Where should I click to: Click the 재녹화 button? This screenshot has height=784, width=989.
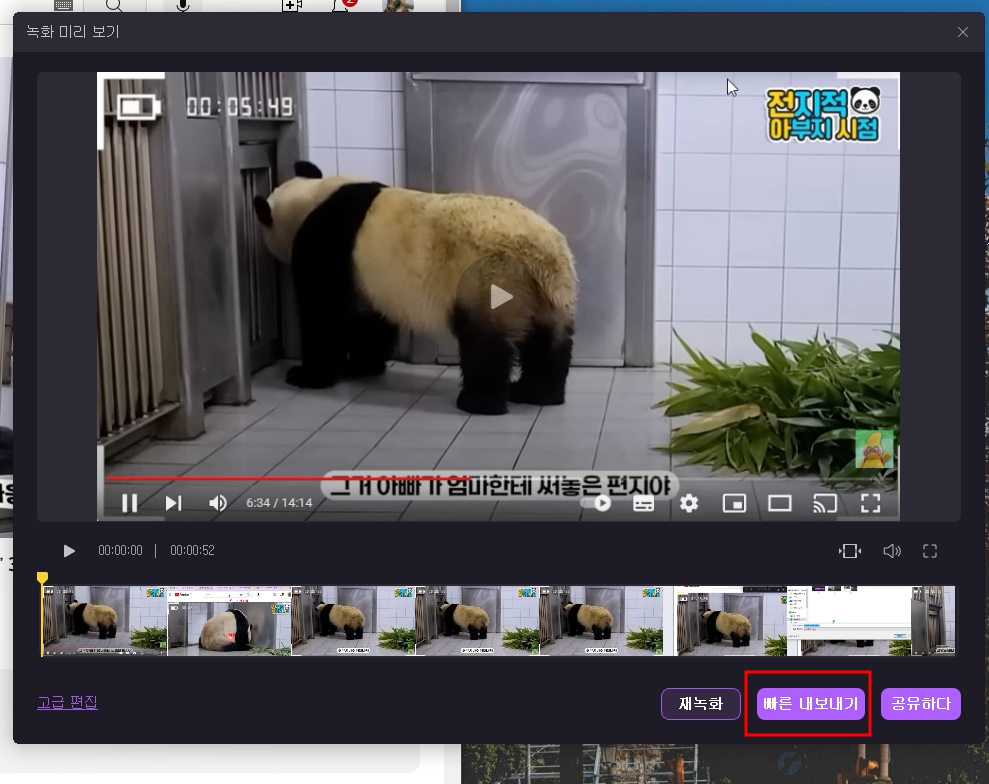coord(701,703)
